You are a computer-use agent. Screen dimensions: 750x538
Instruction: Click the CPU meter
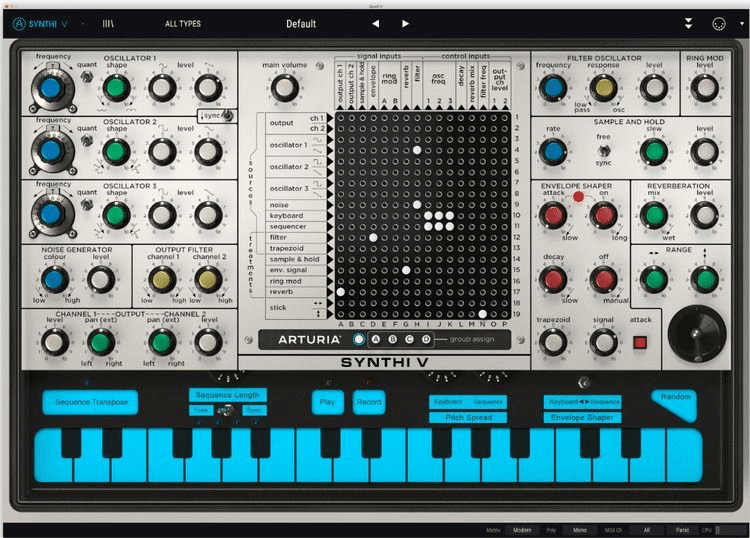click(x=723, y=530)
